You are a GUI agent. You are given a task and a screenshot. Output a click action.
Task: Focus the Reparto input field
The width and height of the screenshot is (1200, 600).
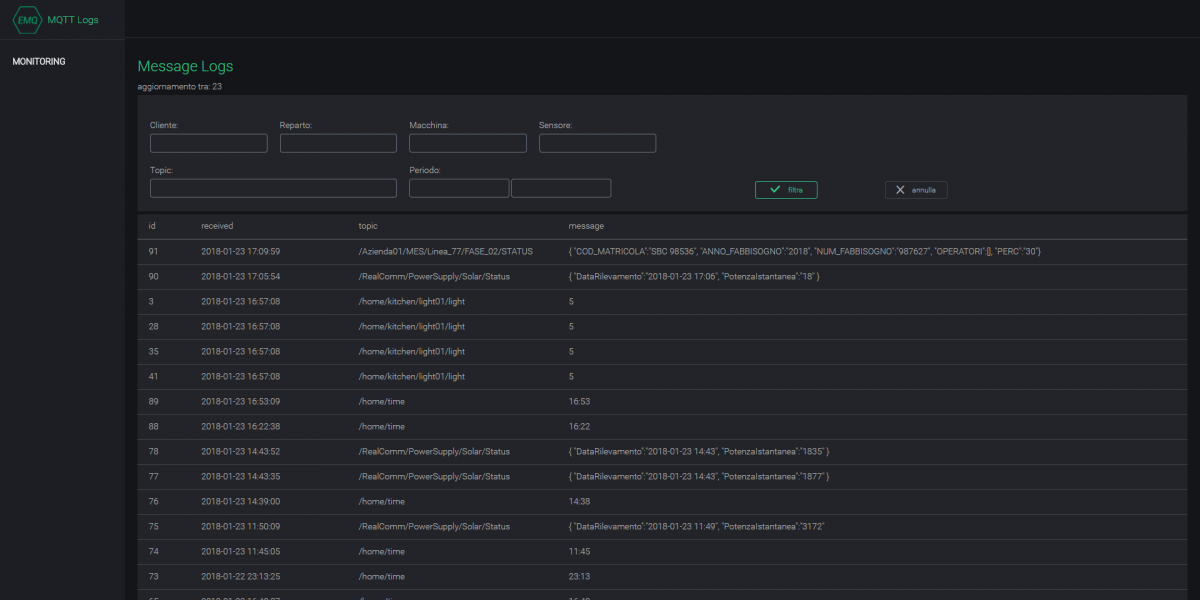[338, 143]
